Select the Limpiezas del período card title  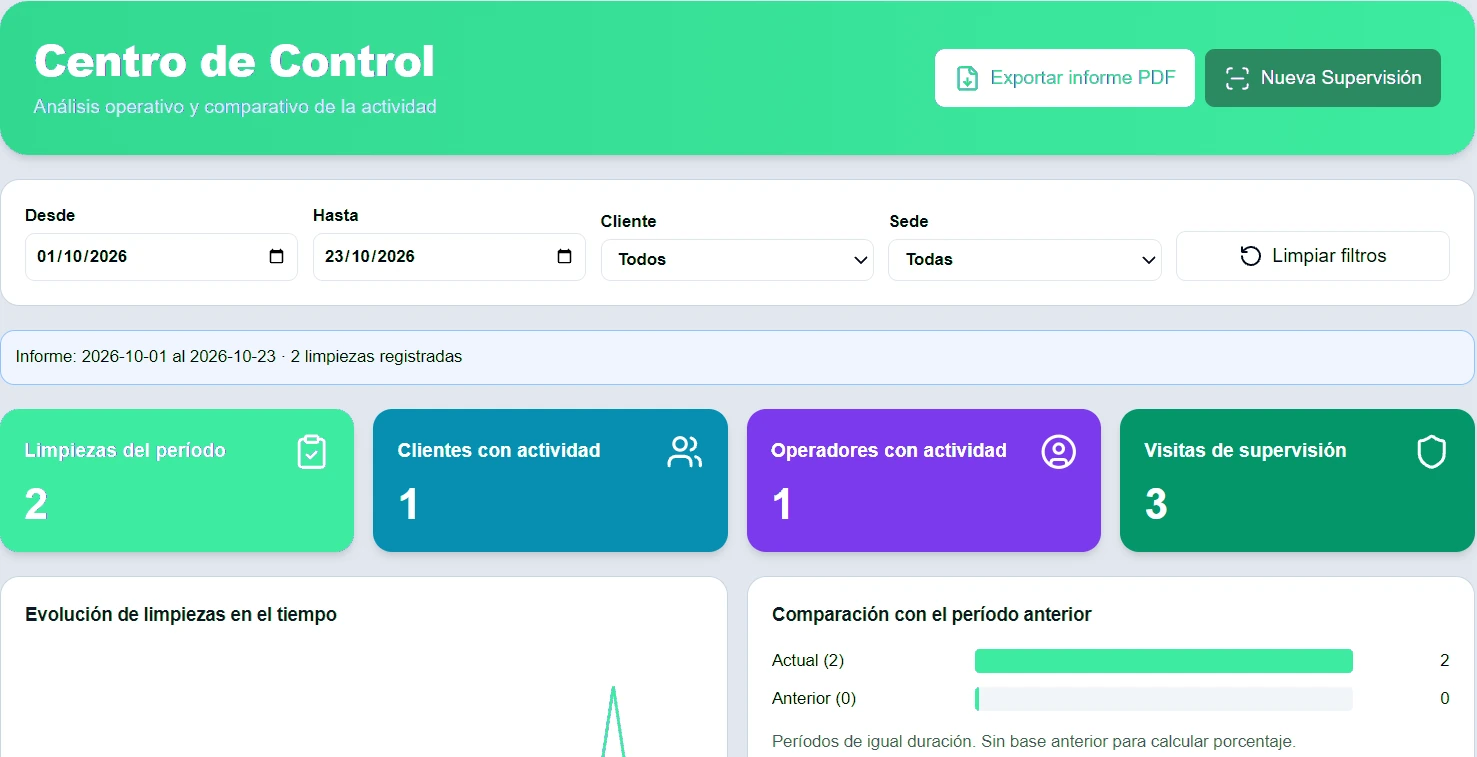click(125, 451)
